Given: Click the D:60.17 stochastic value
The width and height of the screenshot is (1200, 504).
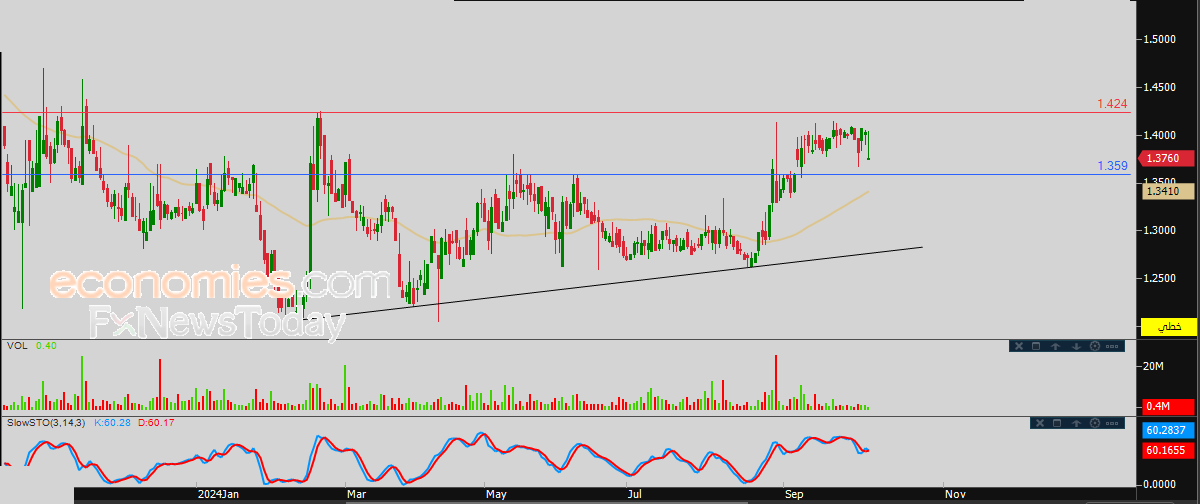Looking at the screenshot, I should click(x=155, y=423).
